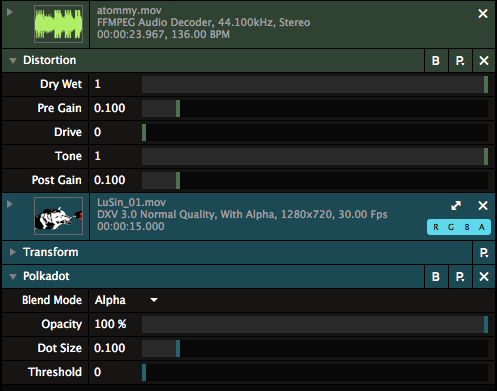
Task: Expand the Transform section
Action: [13, 252]
